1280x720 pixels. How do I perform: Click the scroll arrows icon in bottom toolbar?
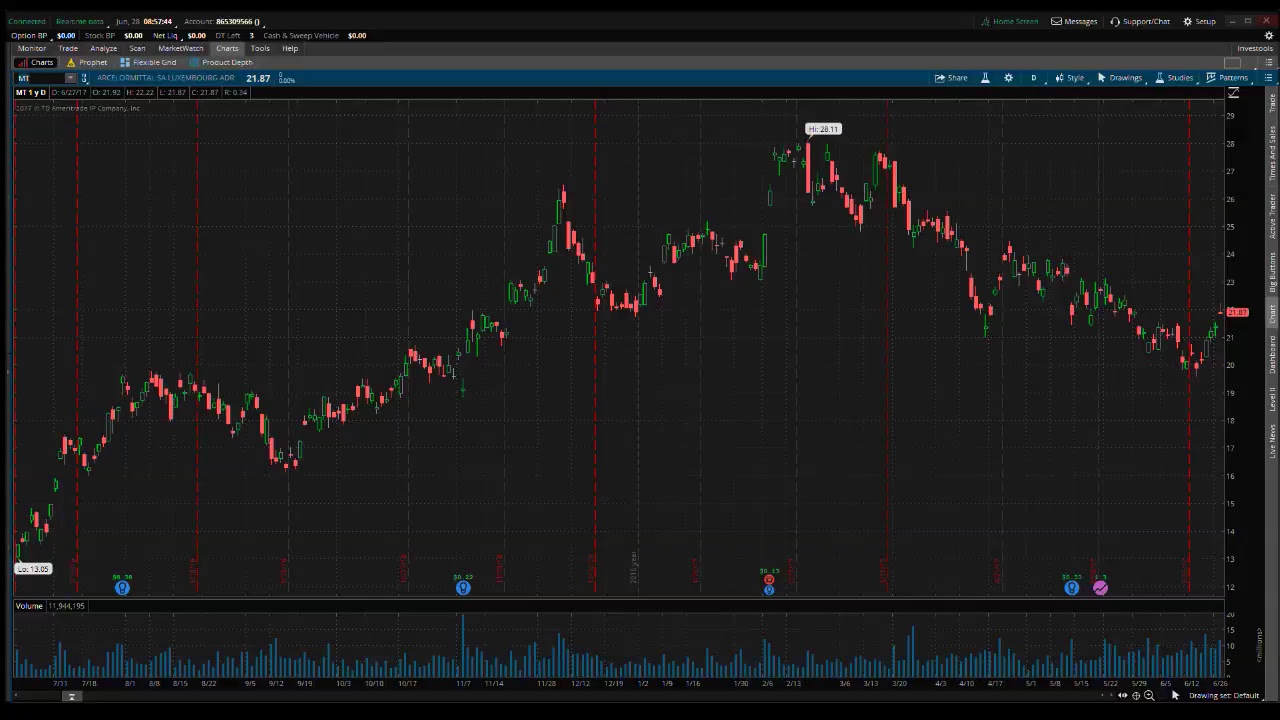coord(1122,695)
